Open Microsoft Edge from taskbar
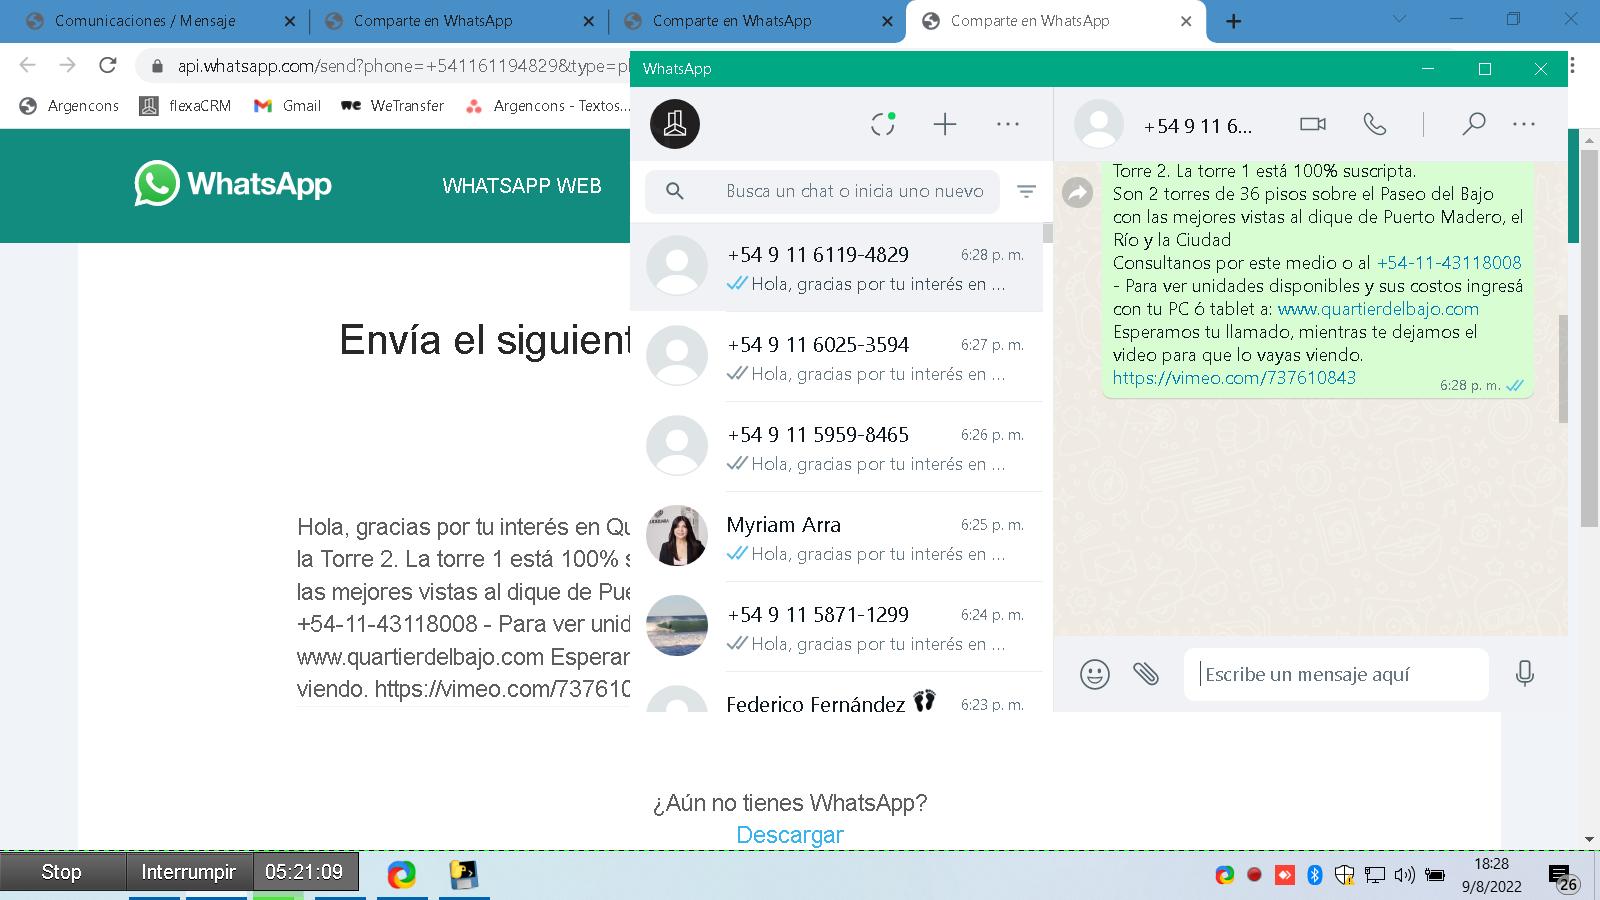1600x900 pixels. (402, 875)
